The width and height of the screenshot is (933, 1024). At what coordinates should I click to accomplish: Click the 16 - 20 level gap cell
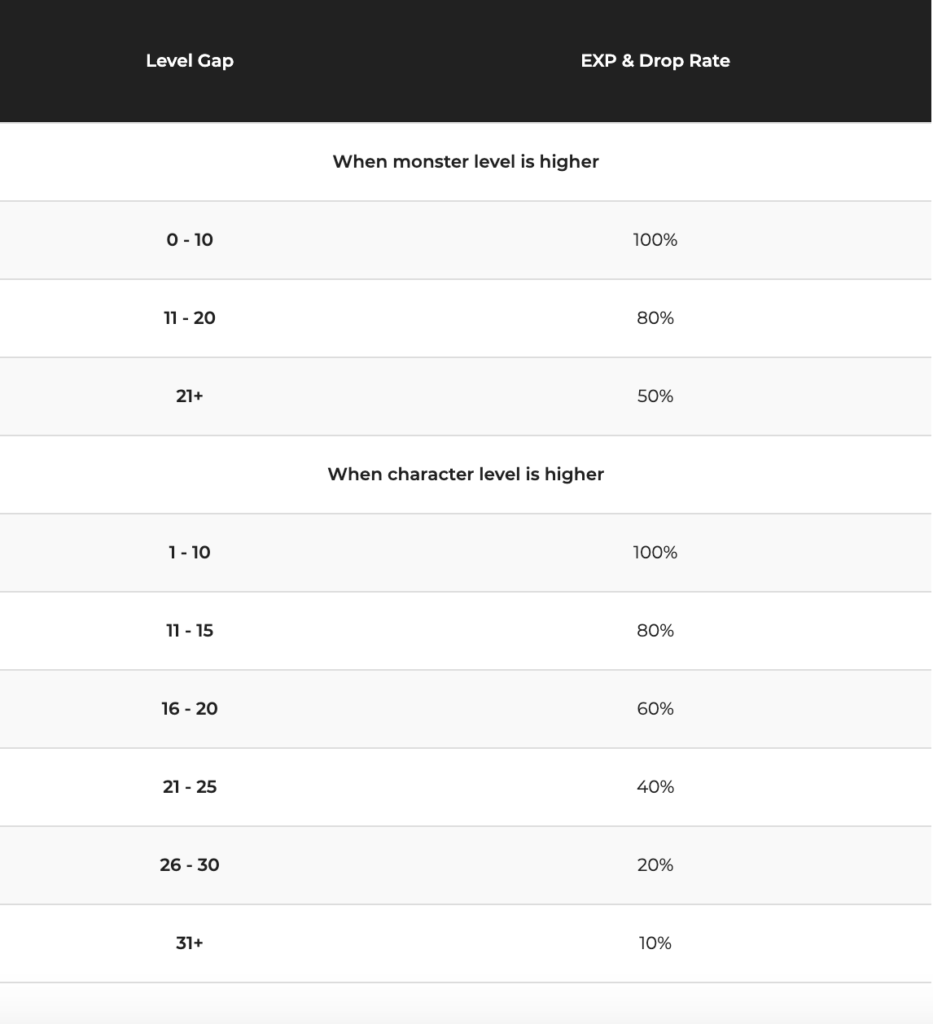pos(189,709)
